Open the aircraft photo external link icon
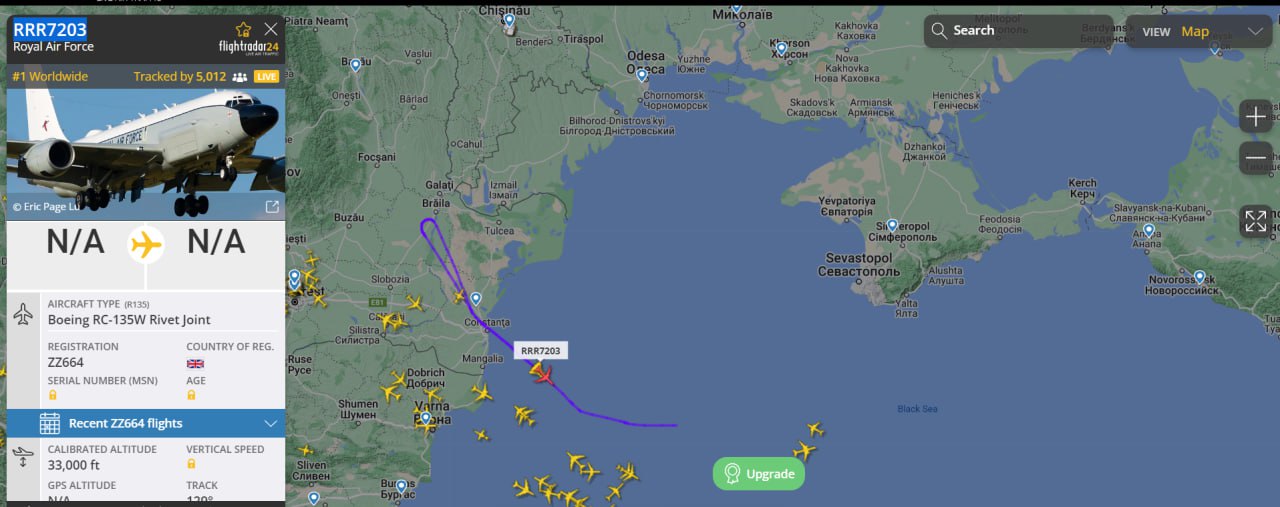The height and width of the screenshot is (507, 1280). (272, 206)
